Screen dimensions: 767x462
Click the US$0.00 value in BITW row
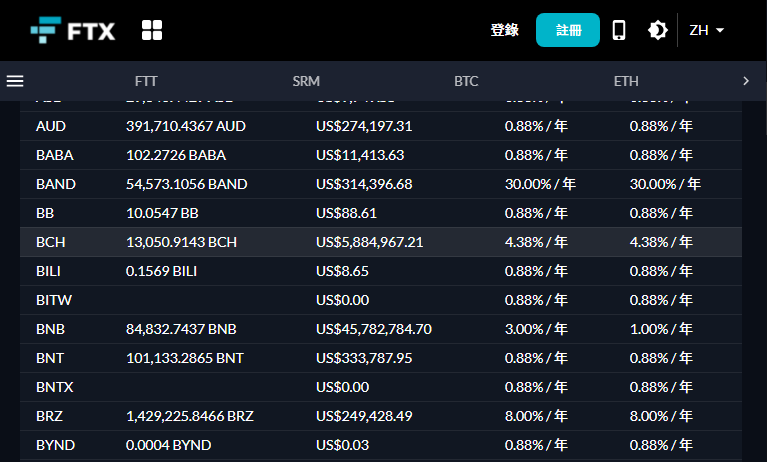click(x=342, y=300)
